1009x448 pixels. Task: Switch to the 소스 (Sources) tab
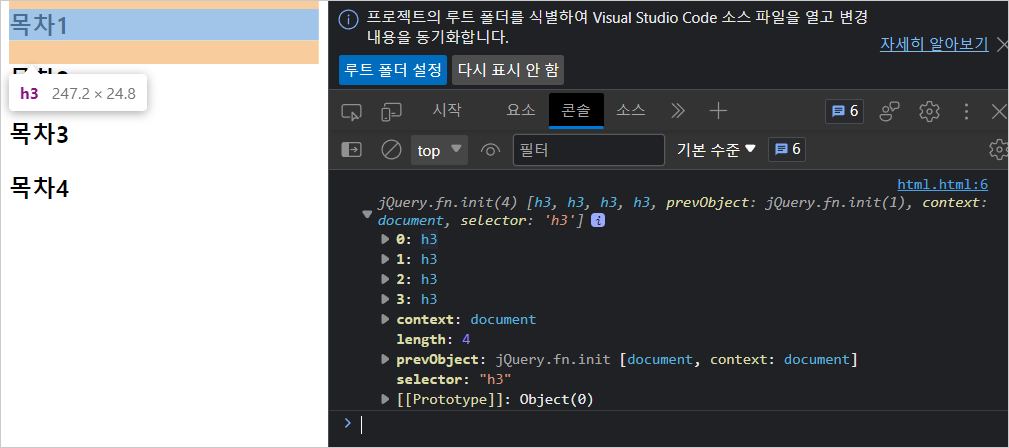[631, 111]
